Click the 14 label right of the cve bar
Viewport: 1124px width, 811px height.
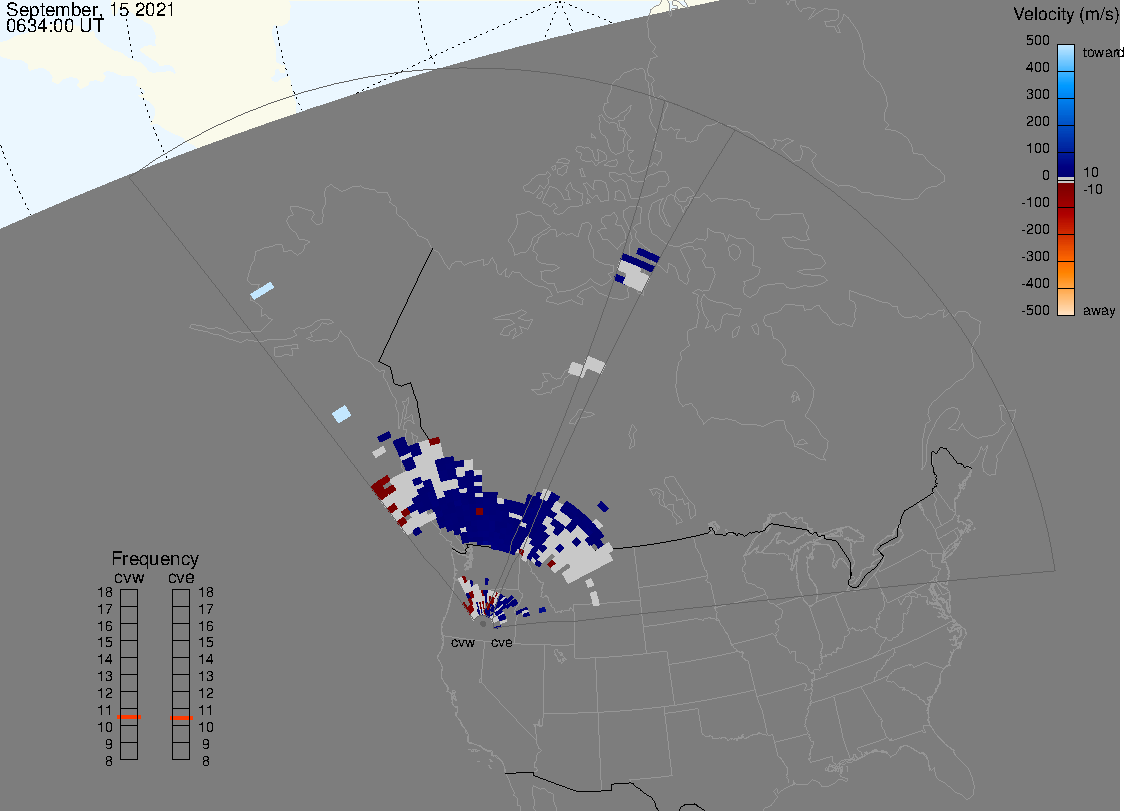pyautogui.click(x=206, y=660)
